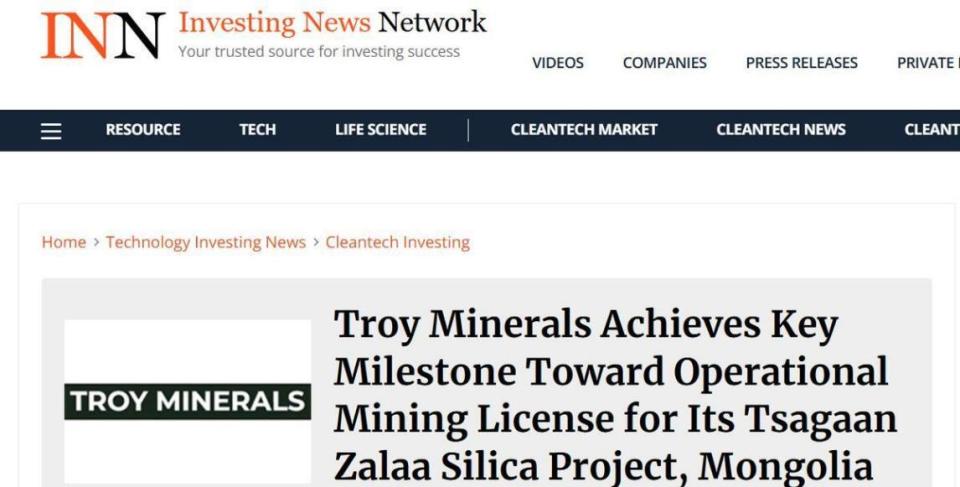Click the partially visible Private menu item
960x487 pixels.
coord(927,63)
